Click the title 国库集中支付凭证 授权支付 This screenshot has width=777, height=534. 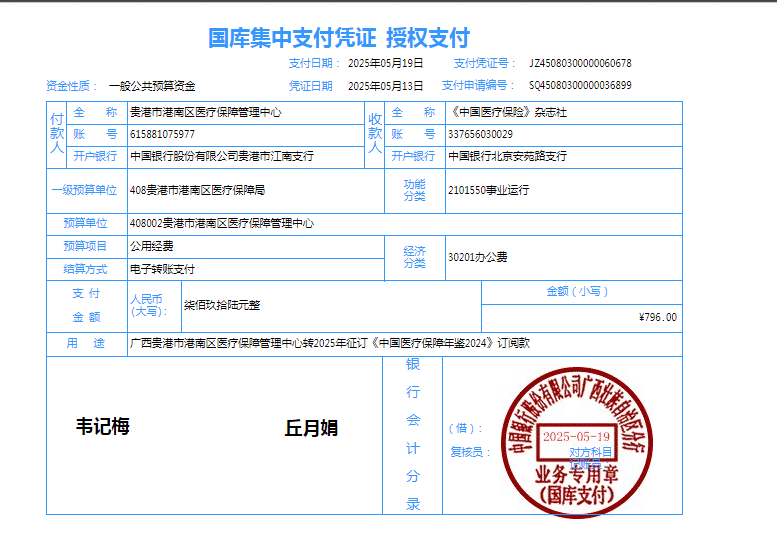(339, 38)
